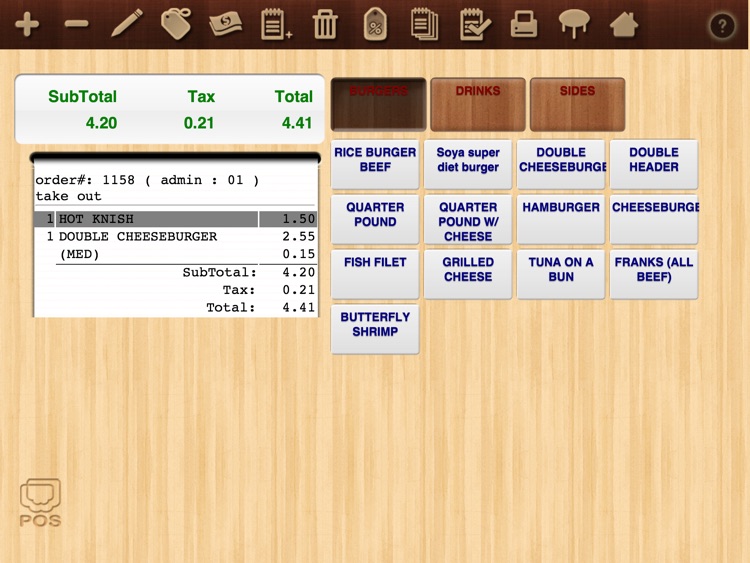The width and height of the screenshot is (750, 563).
Task: Add CHEESEBURGER menu button
Action: click(x=654, y=219)
